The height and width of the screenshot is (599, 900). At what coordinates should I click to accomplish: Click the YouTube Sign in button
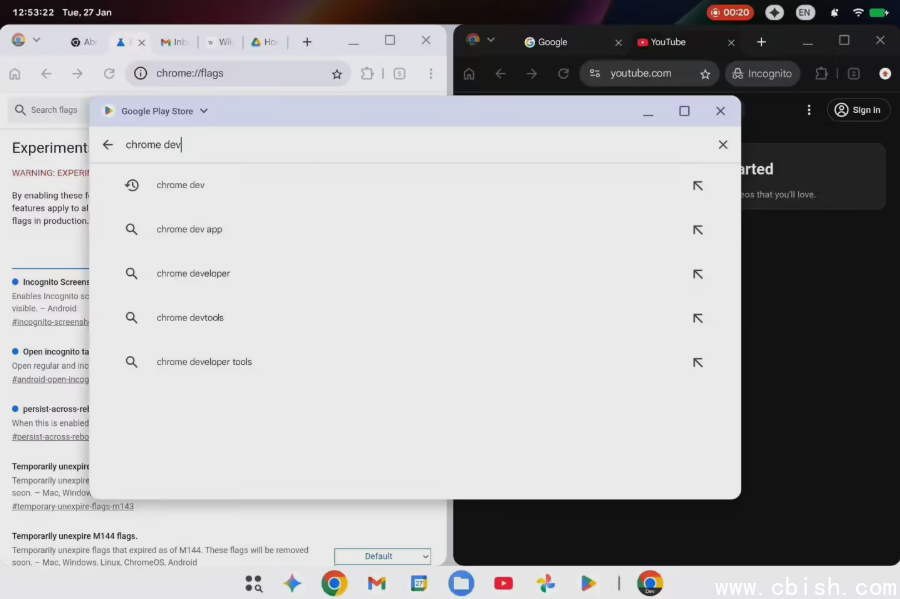[x=858, y=110]
